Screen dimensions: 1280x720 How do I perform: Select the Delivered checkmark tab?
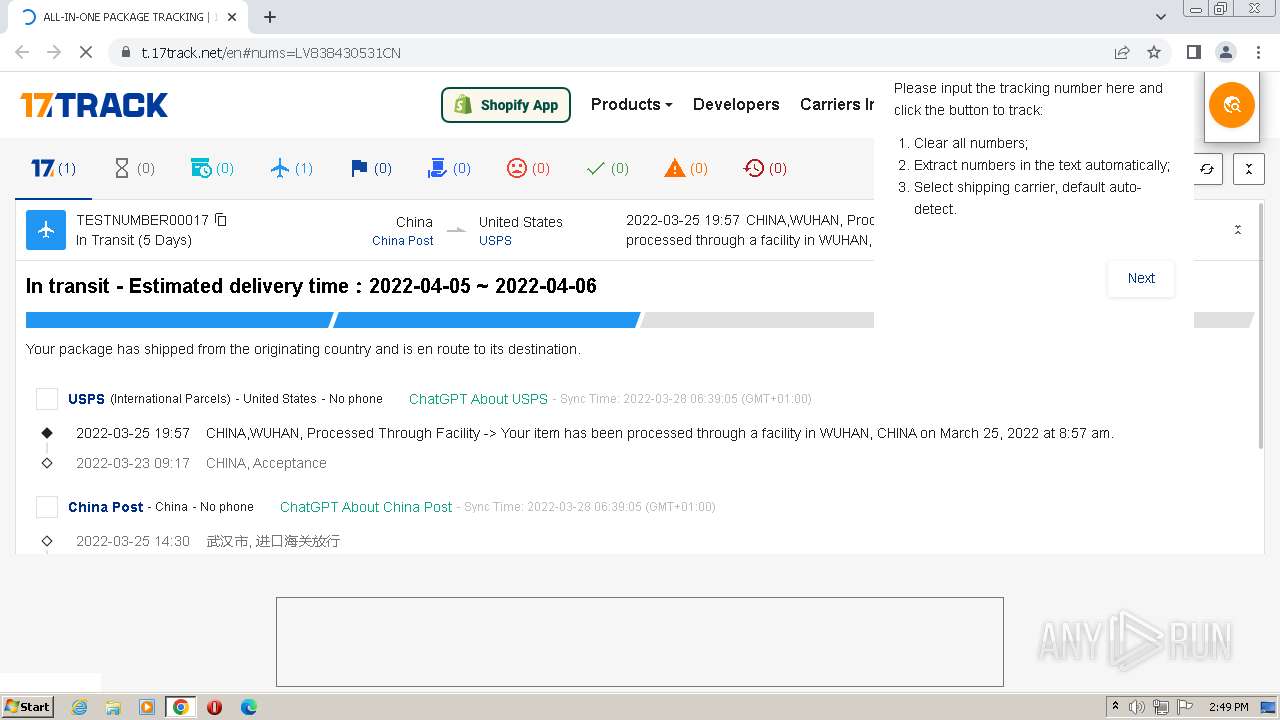click(607, 168)
